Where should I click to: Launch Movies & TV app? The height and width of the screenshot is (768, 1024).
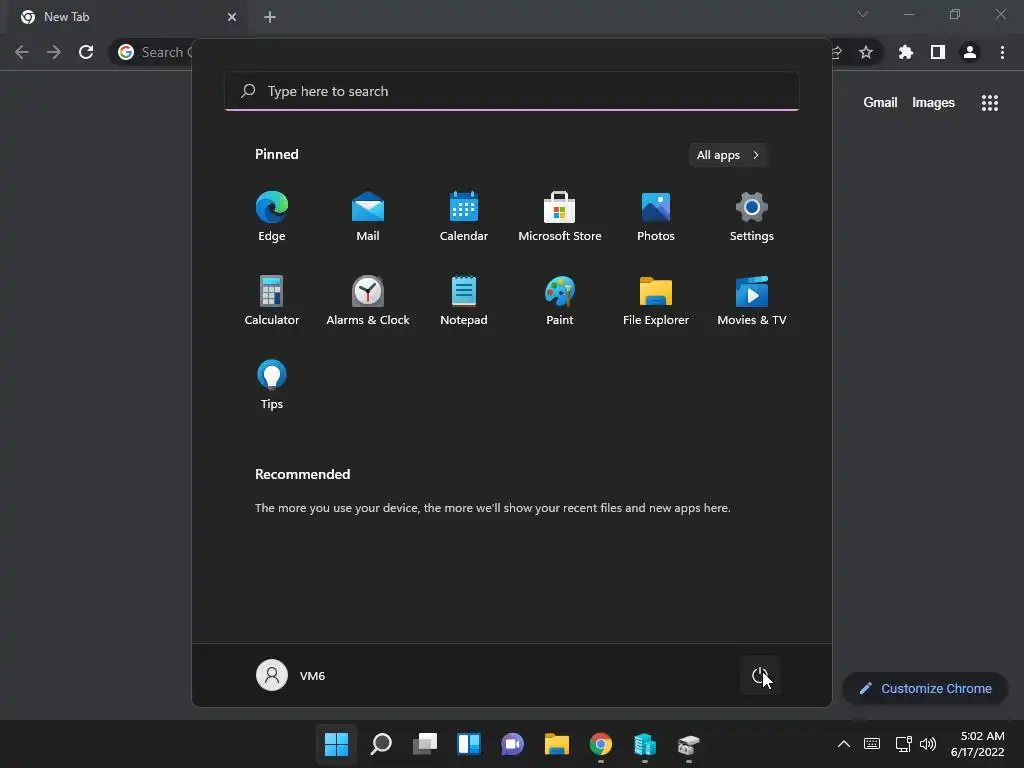click(752, 300)
